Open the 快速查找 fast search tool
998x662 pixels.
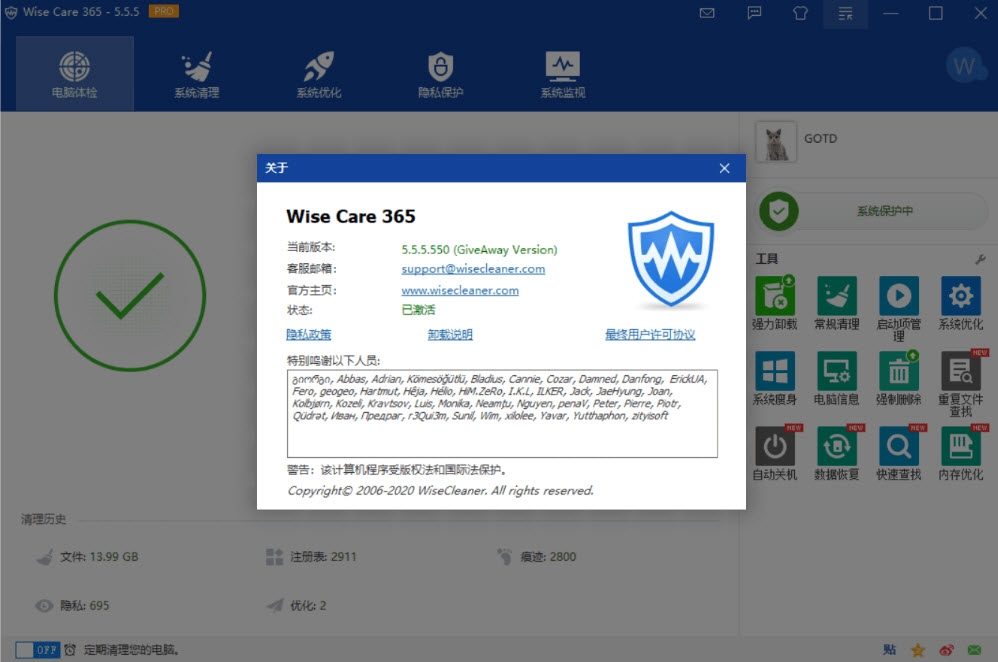click(899, 453)
